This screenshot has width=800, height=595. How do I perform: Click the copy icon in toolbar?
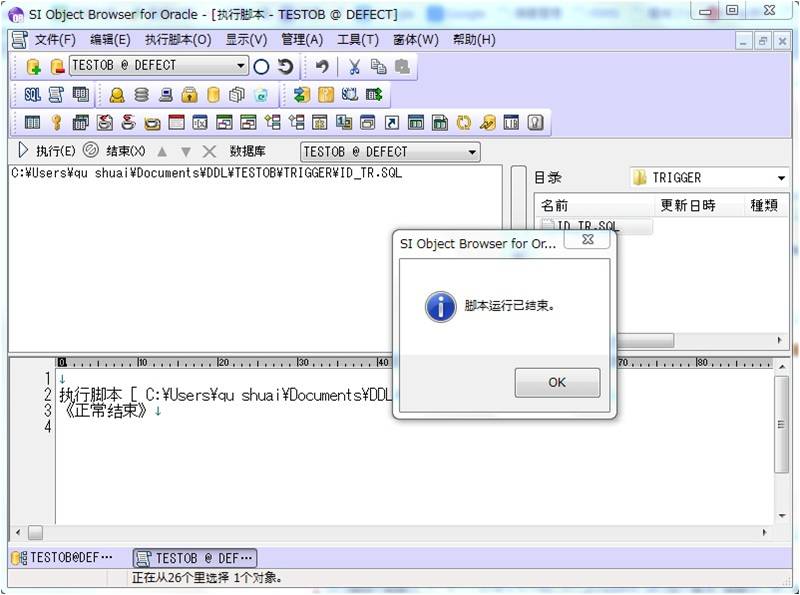(378, 66)
